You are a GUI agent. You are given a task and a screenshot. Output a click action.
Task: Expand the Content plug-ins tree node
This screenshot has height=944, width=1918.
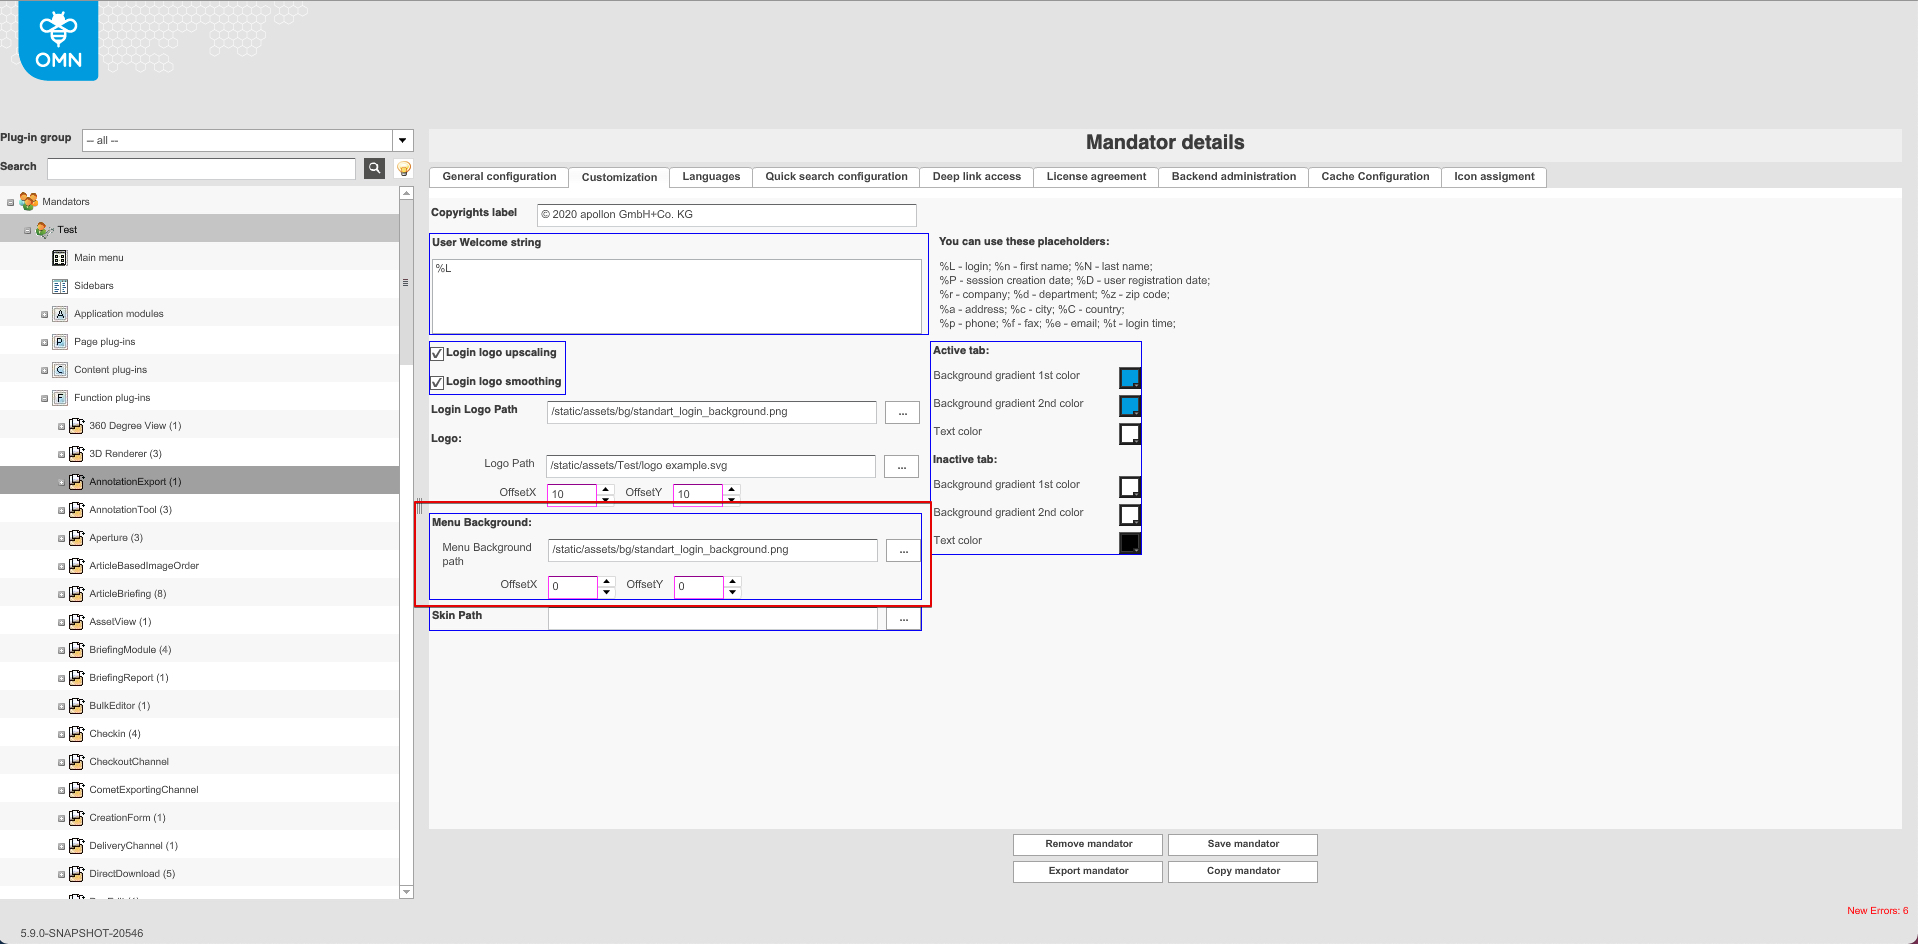[44, 370]
